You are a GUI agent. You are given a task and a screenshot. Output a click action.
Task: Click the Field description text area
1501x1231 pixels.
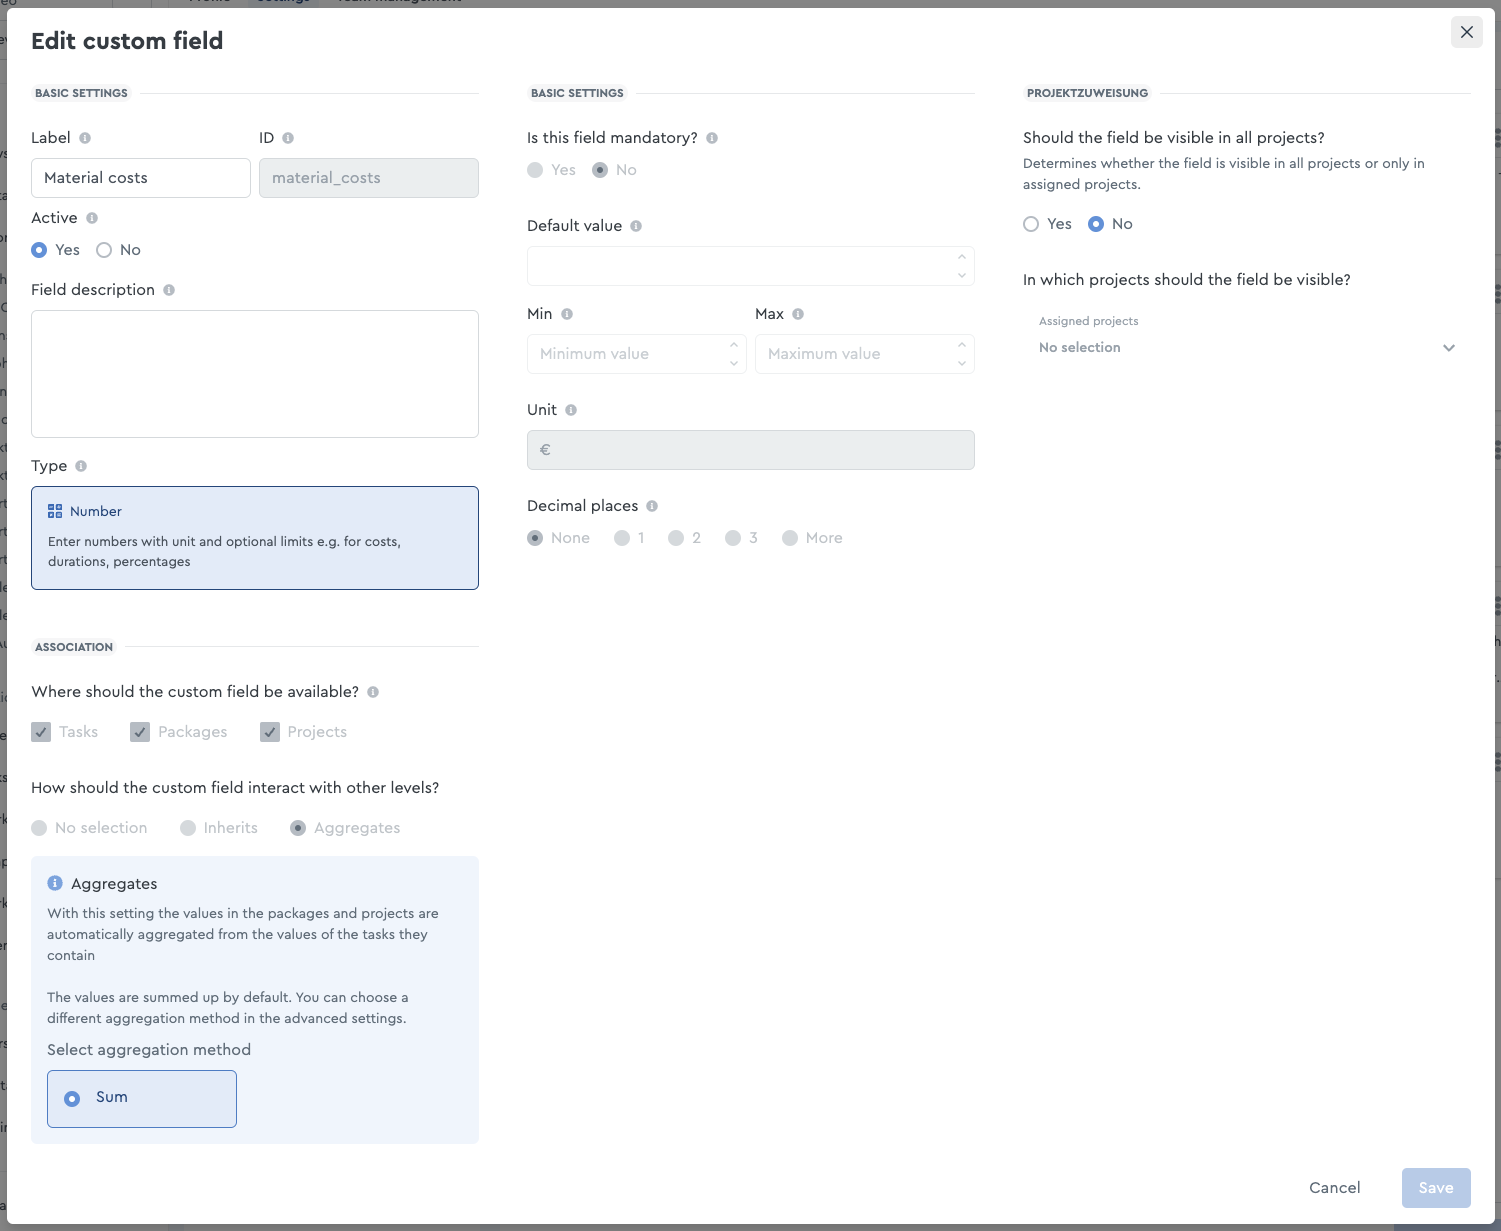click(x=255, y=374)
